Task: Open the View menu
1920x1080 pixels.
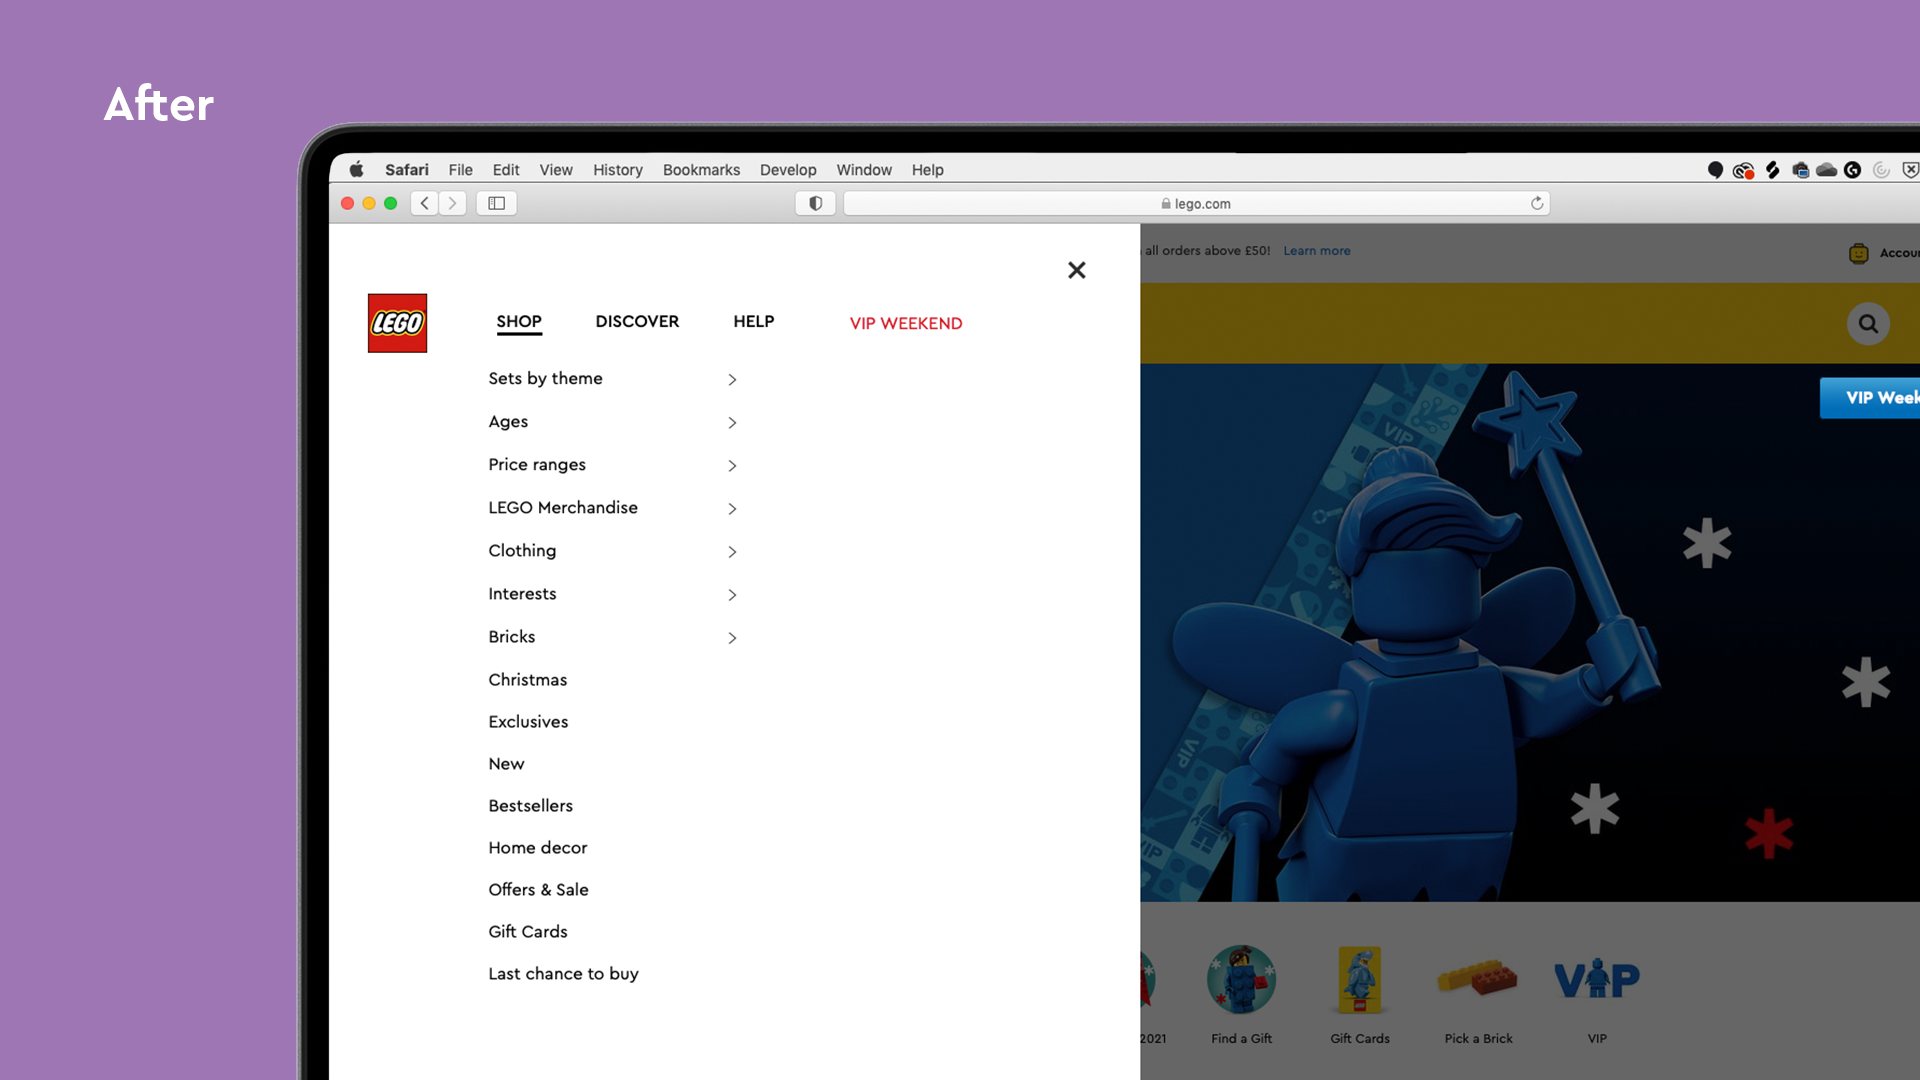Action: (x=556, y=170)
